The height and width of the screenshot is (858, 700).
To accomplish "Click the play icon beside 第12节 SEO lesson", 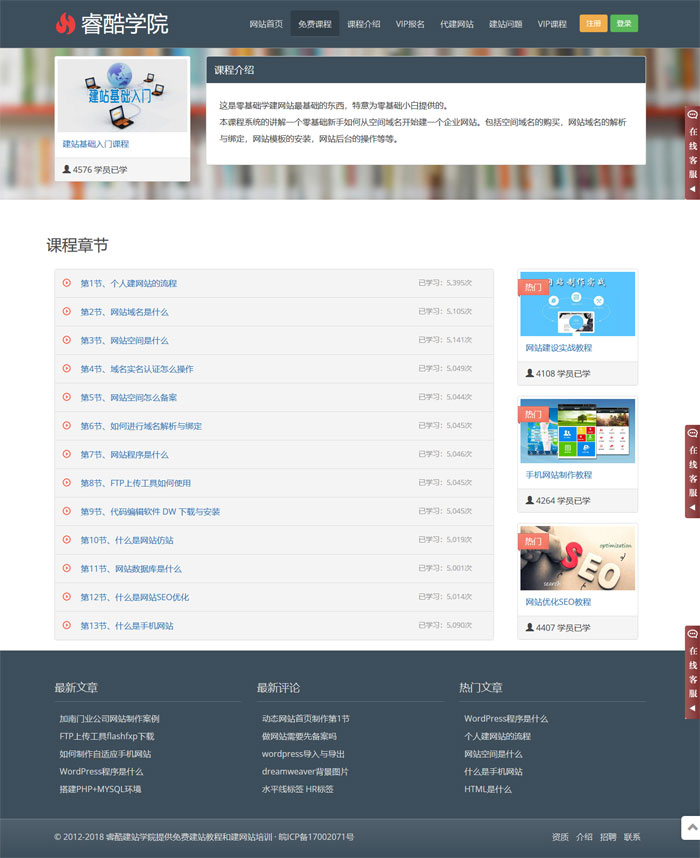I will click(67, 596).
